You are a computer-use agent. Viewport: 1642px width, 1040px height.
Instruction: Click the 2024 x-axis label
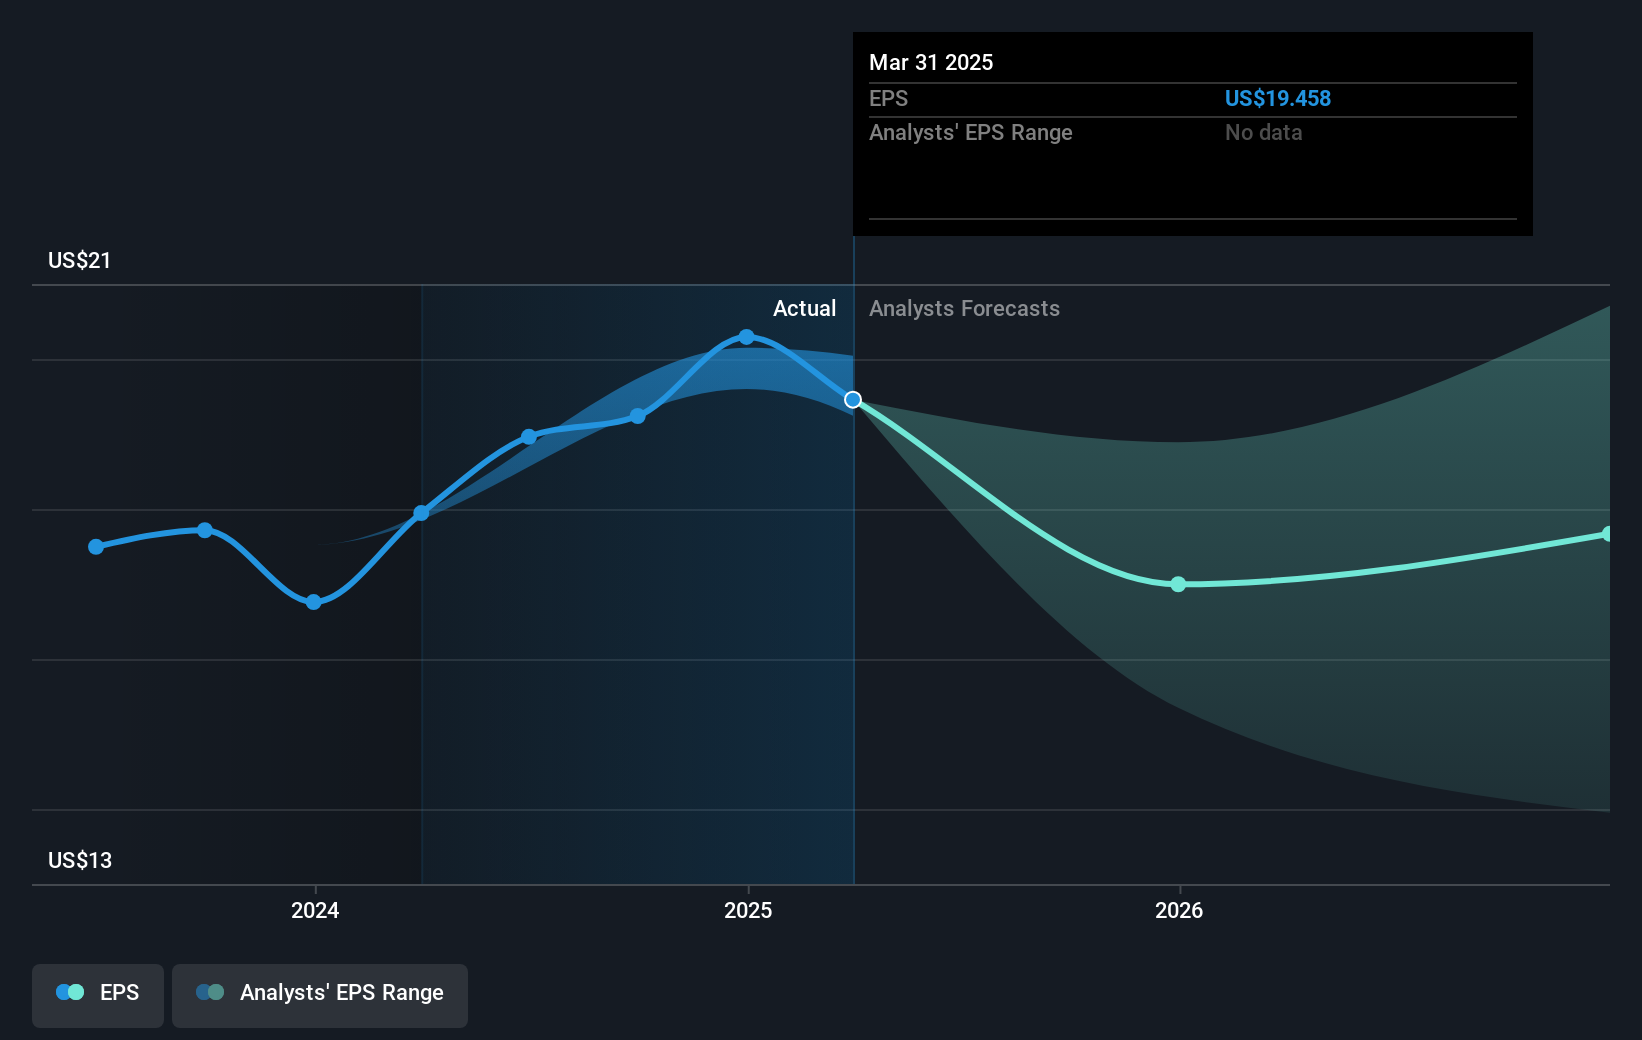[315, 910]
